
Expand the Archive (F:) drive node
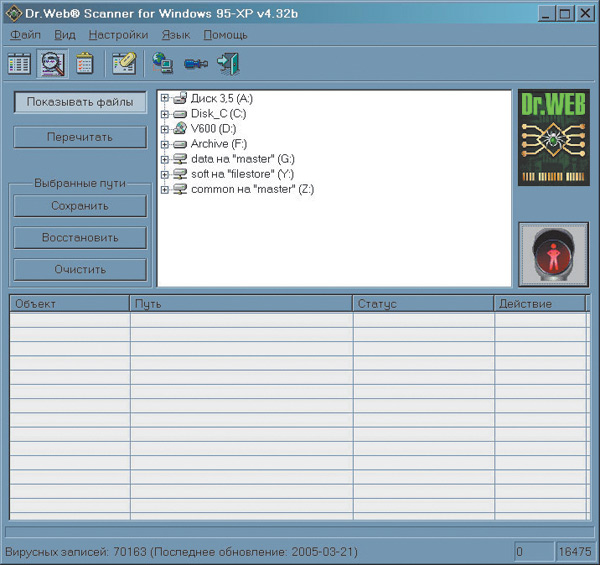tap(164, 144)
